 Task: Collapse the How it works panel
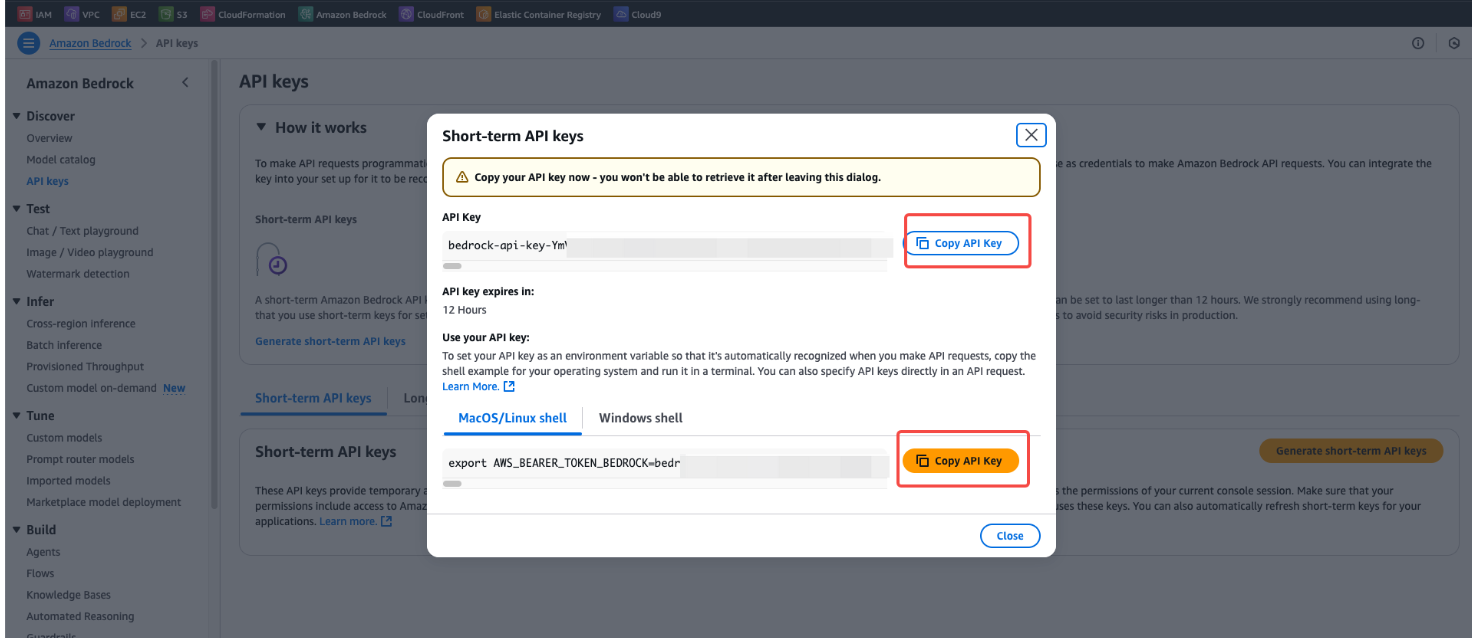click(261, 127)
